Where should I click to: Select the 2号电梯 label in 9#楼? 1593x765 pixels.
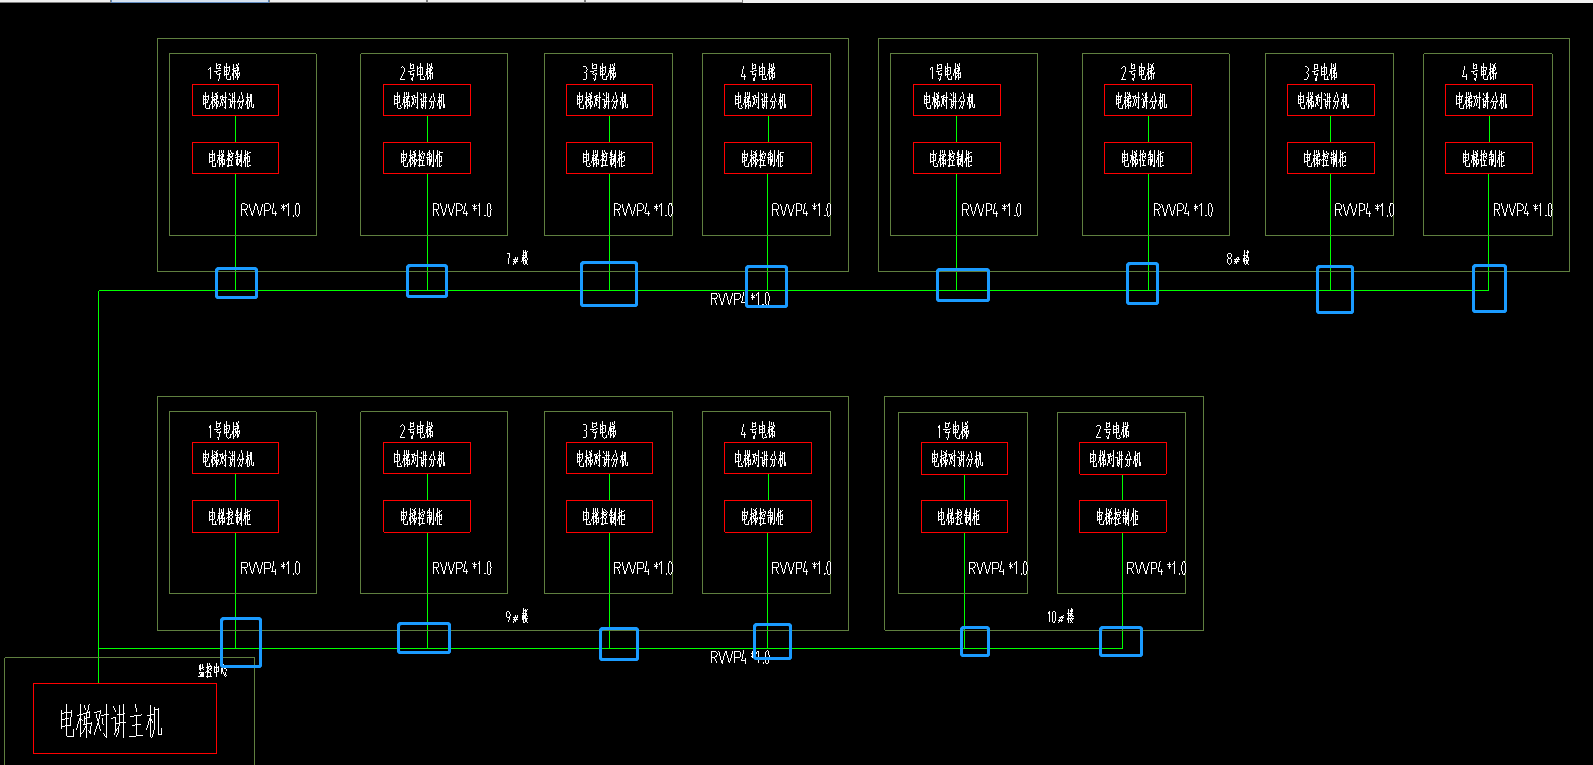click(416, 430)
